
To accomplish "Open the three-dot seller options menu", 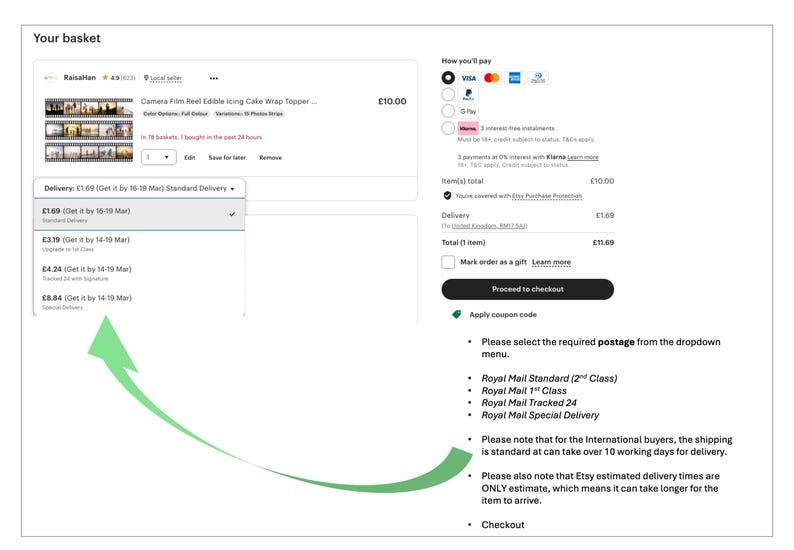I will (x=214, y=78).
